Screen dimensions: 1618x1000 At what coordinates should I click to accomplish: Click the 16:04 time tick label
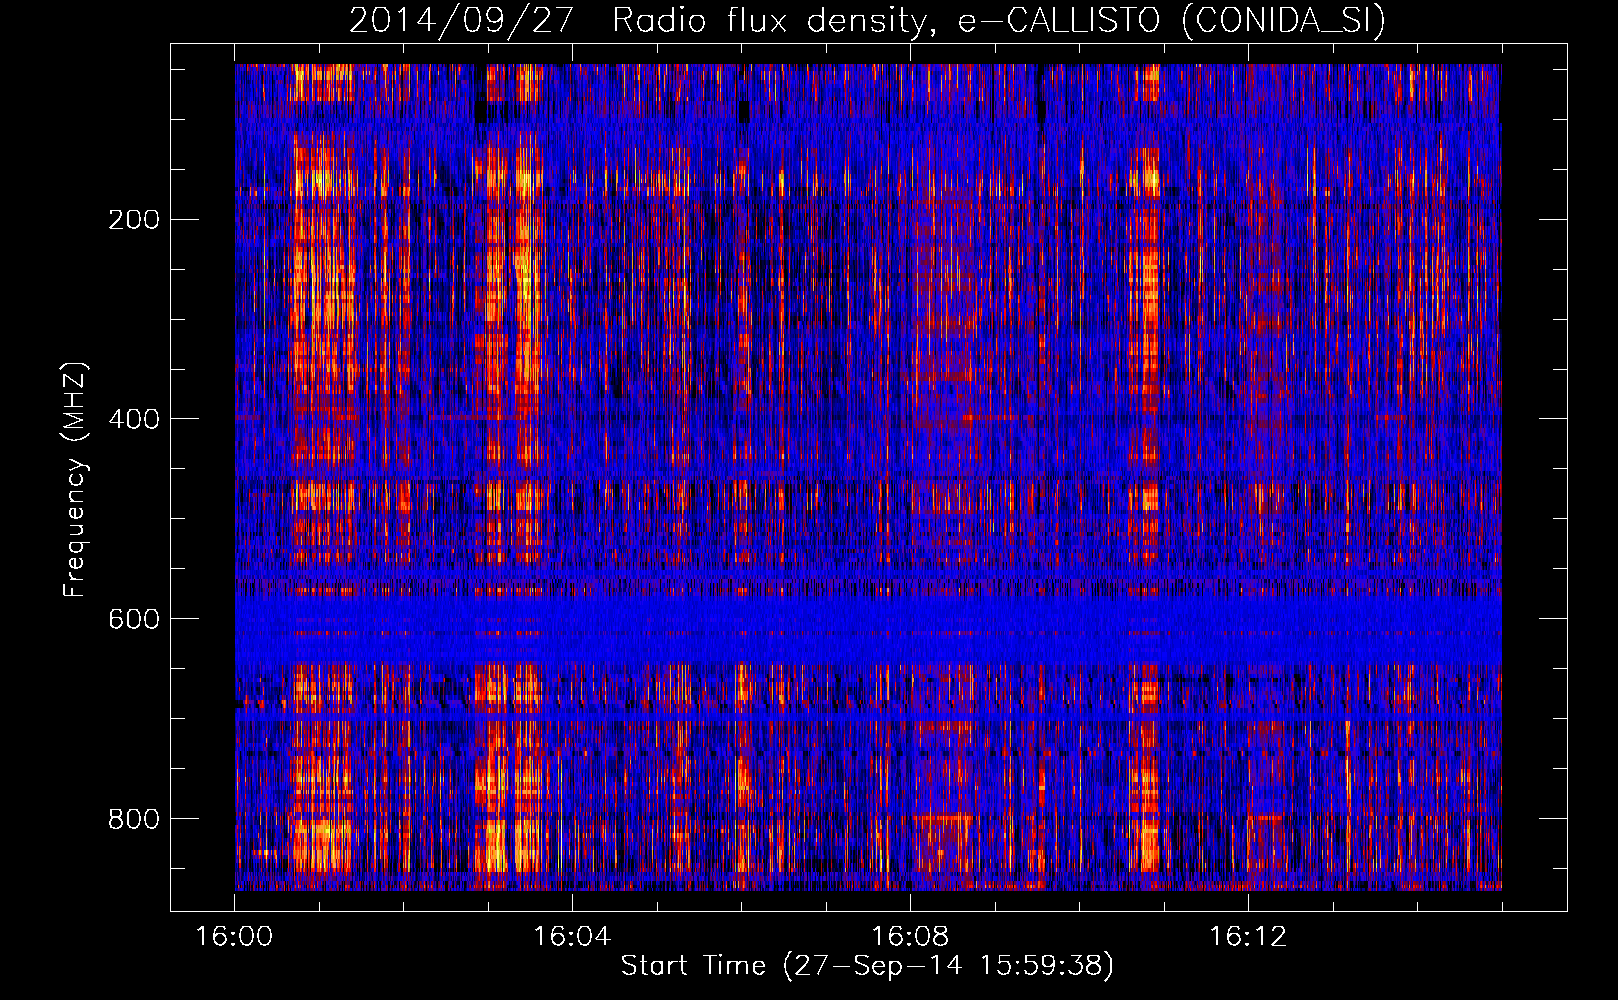(x=572, y=937)
